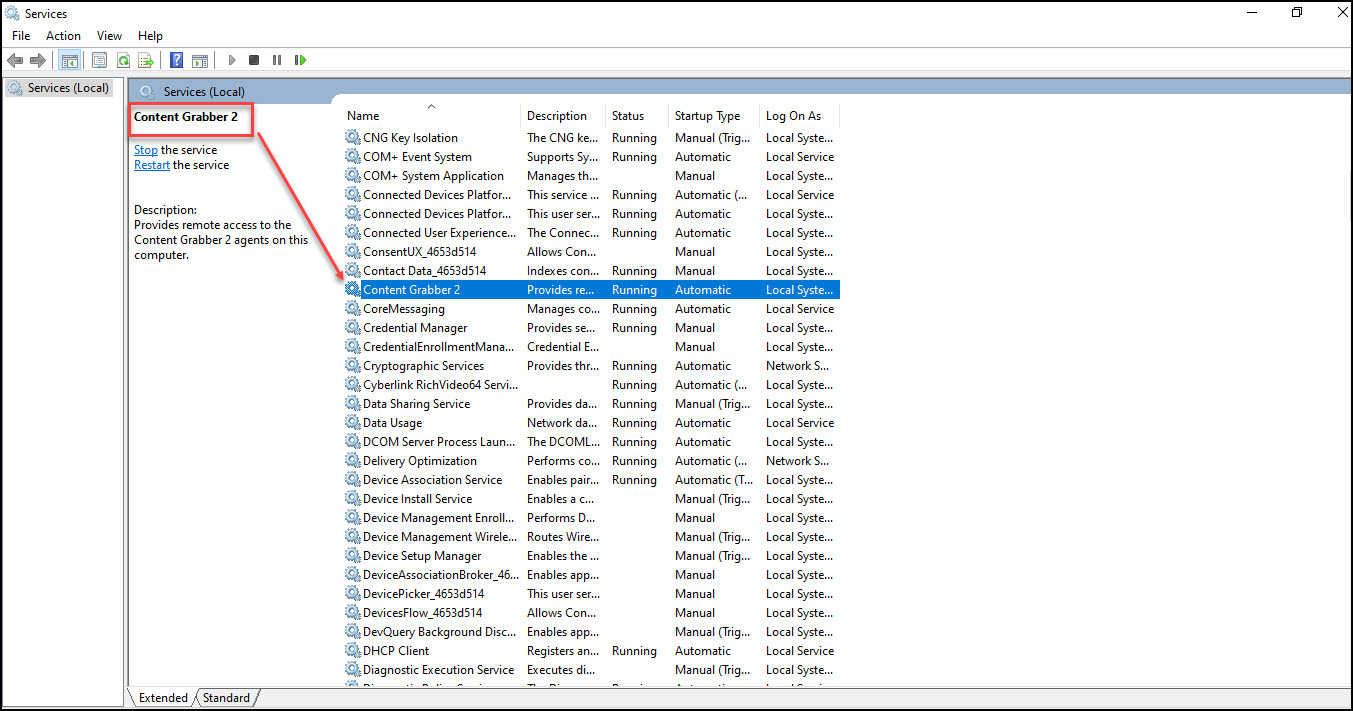Click the Refresh toolbar icon
This screenshot has width=1353, height=711.
tap(123, 60)
